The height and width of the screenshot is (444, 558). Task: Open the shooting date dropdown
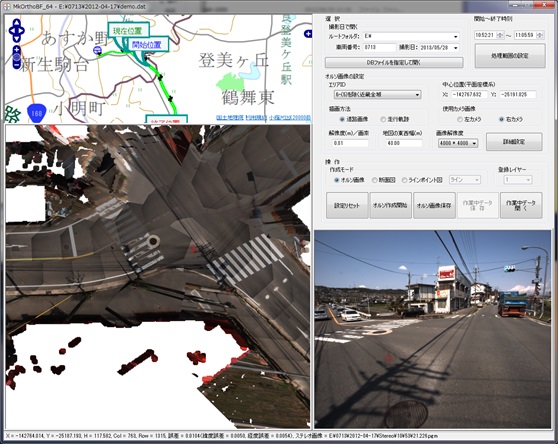[455, 47]
